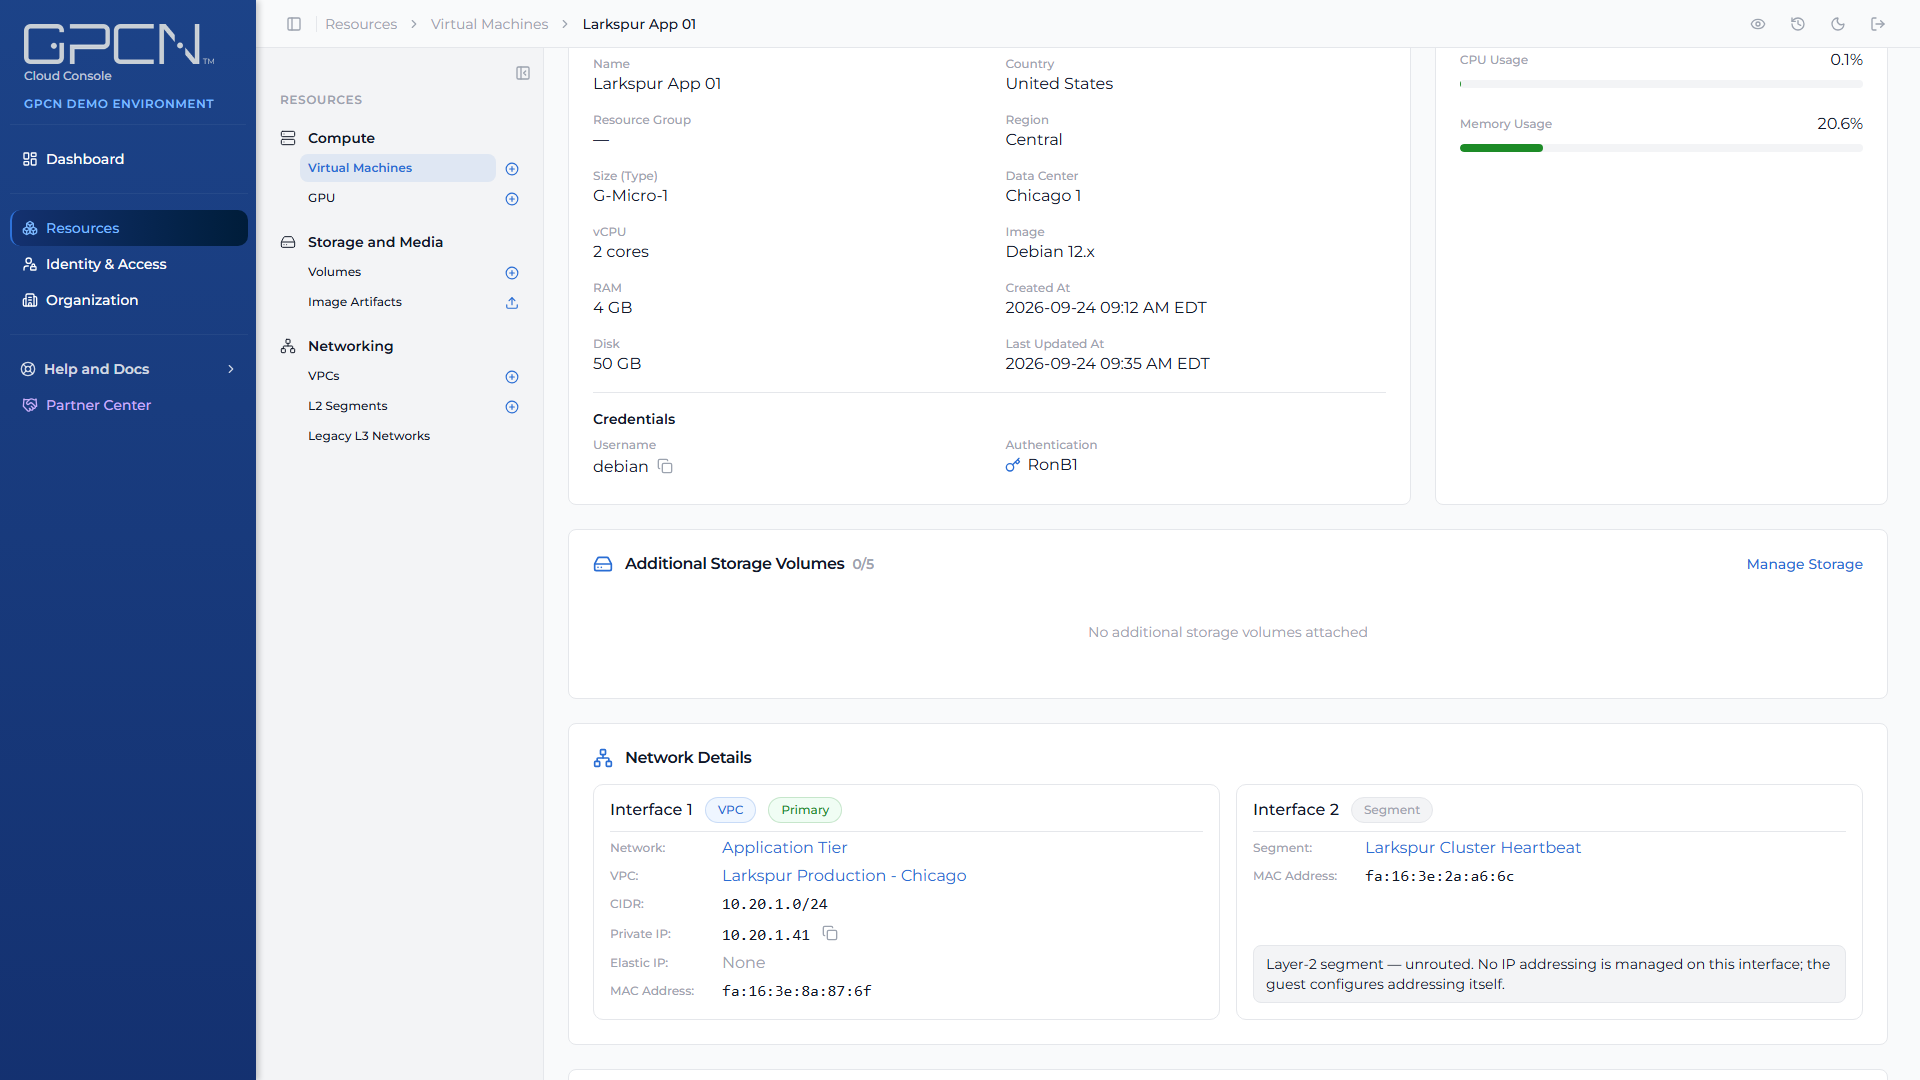Select Resources in the sidebar
This screenshot has width=1920, height=1080.
pos(129,228)
